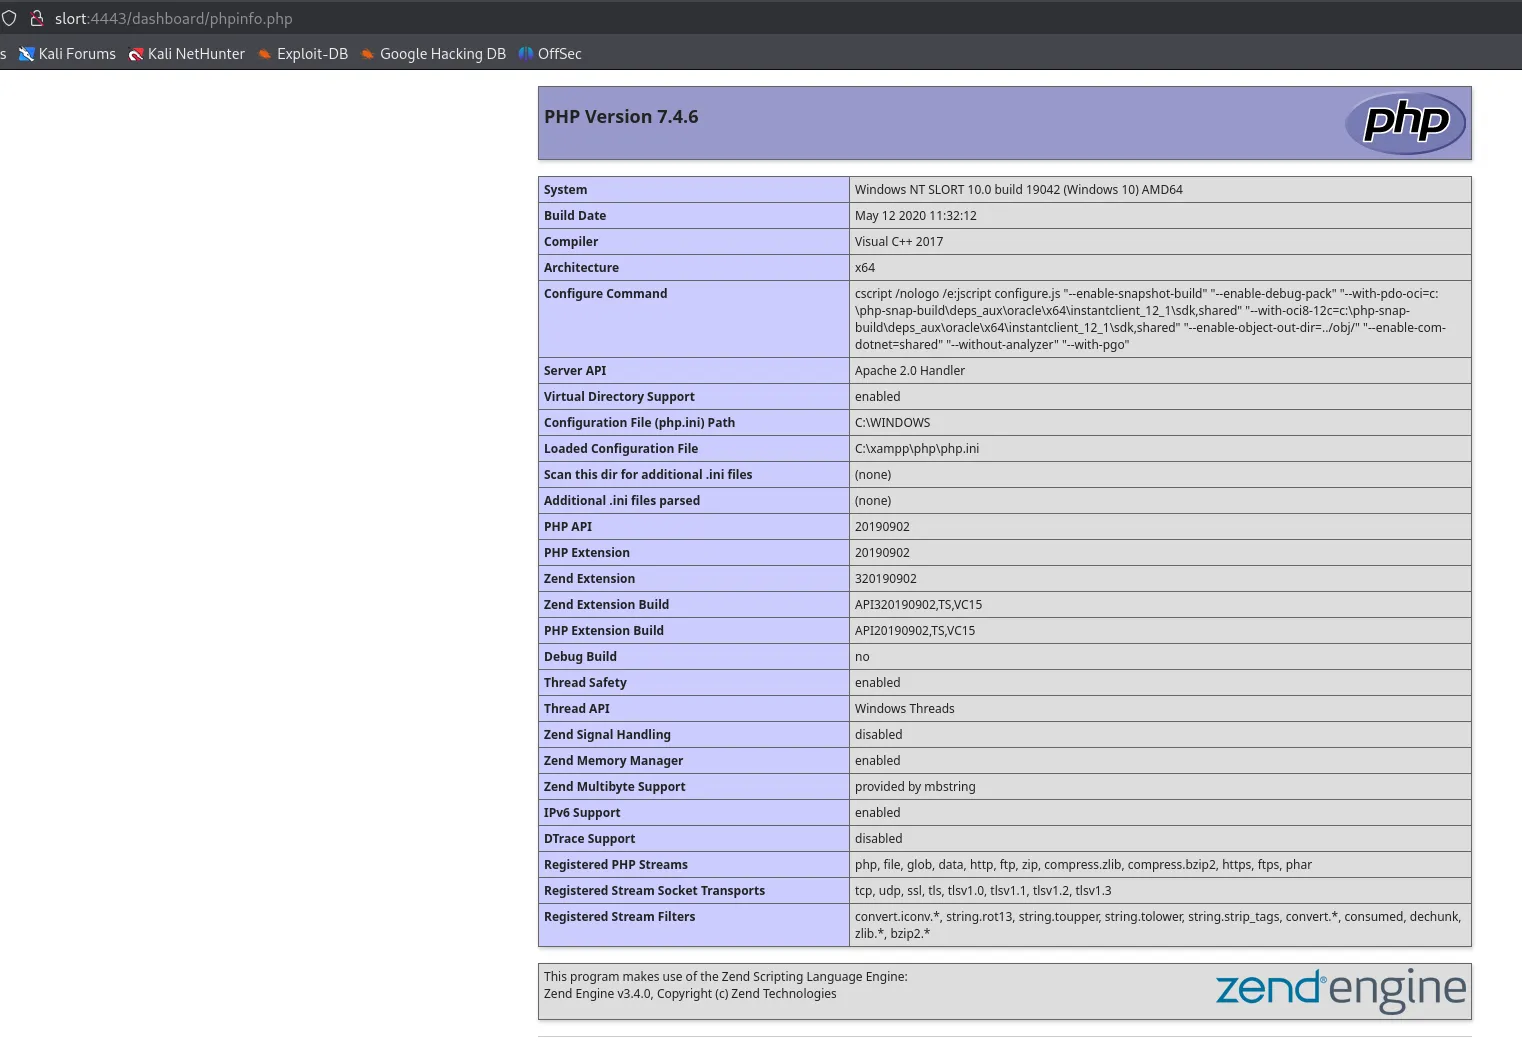
Task: Click Zend Engine v3.4.0 copyright text
Action: click(690, 994)
